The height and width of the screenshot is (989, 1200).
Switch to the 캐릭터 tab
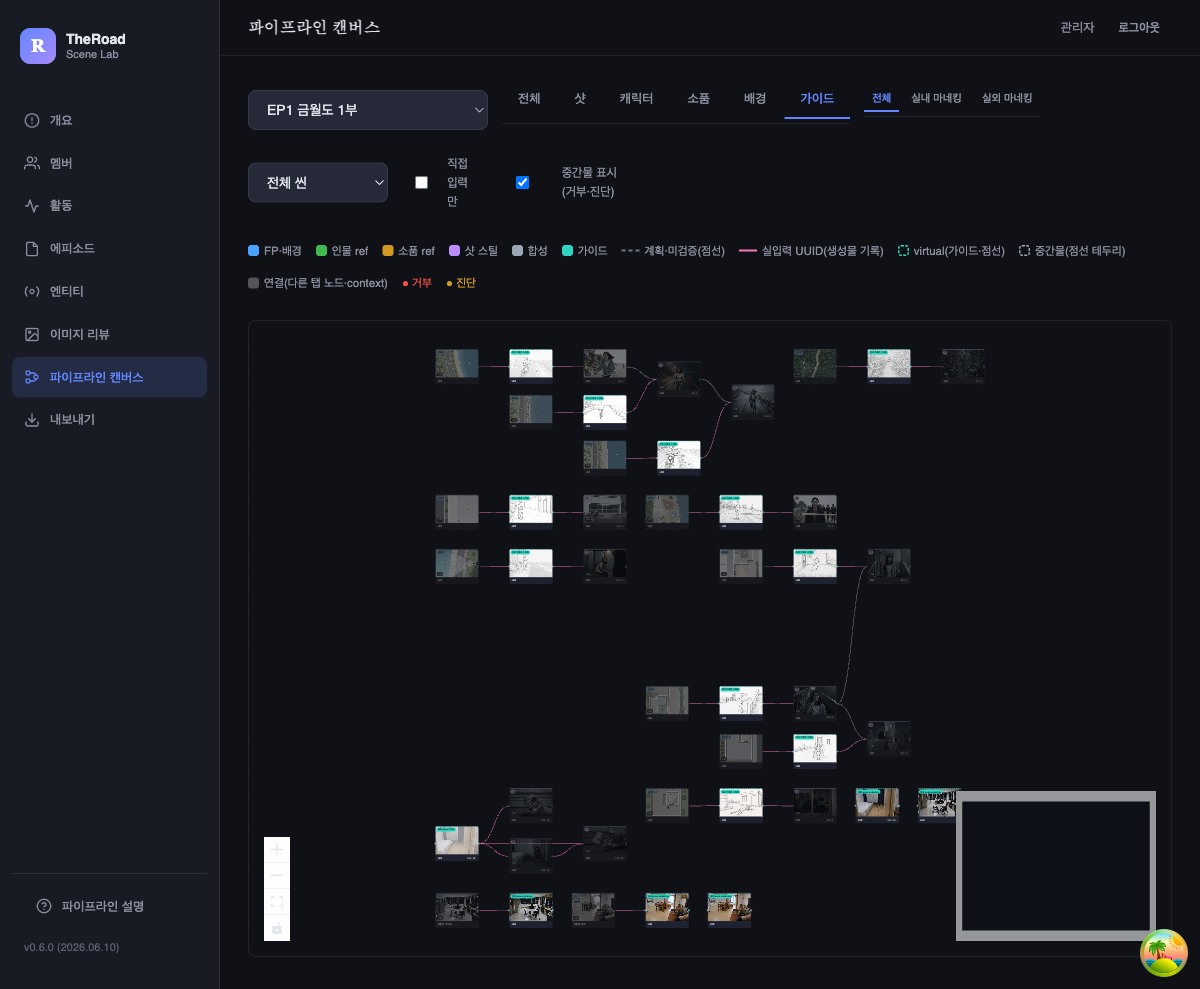pyautogui.click(x=636, y=99)
